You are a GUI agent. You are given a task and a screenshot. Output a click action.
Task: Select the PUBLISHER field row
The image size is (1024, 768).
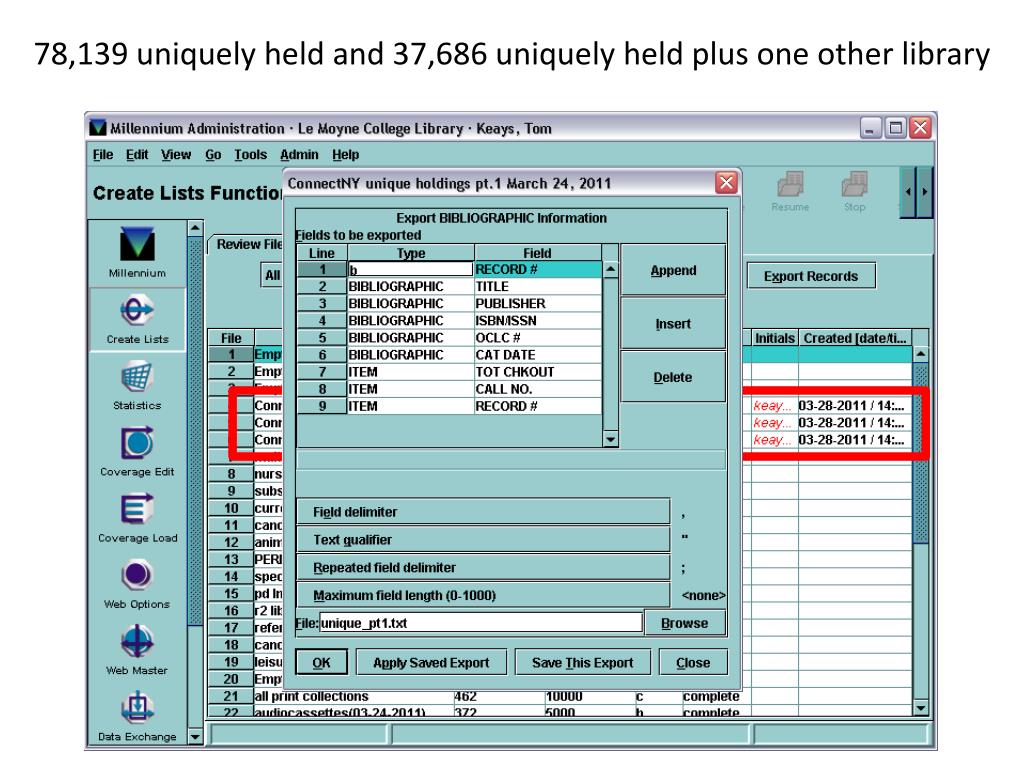[x=449, y=304]
